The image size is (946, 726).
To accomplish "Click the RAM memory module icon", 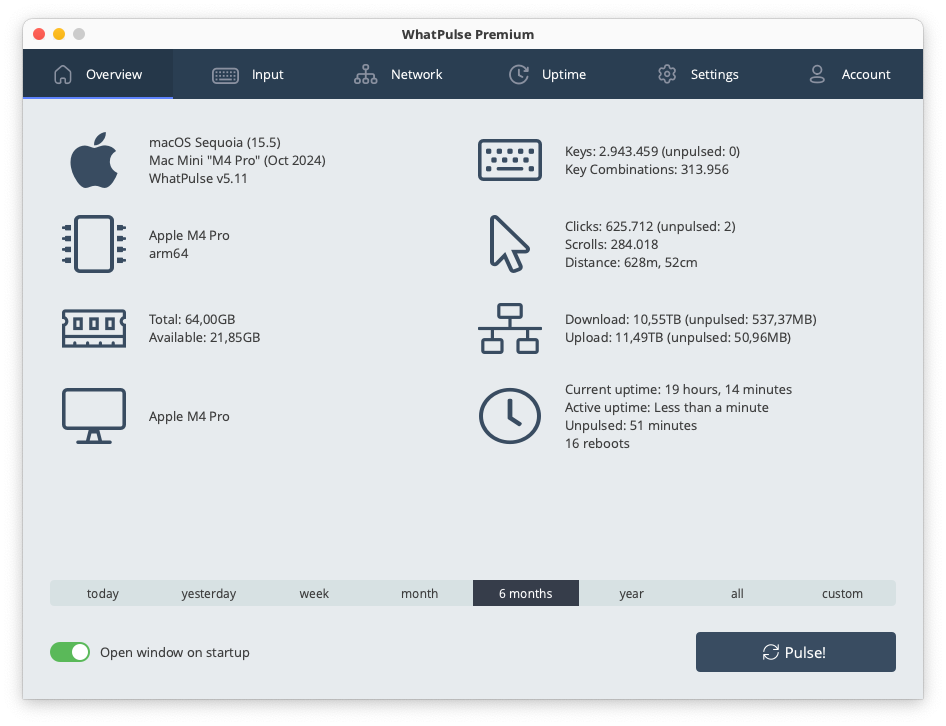I will [93, 327].
